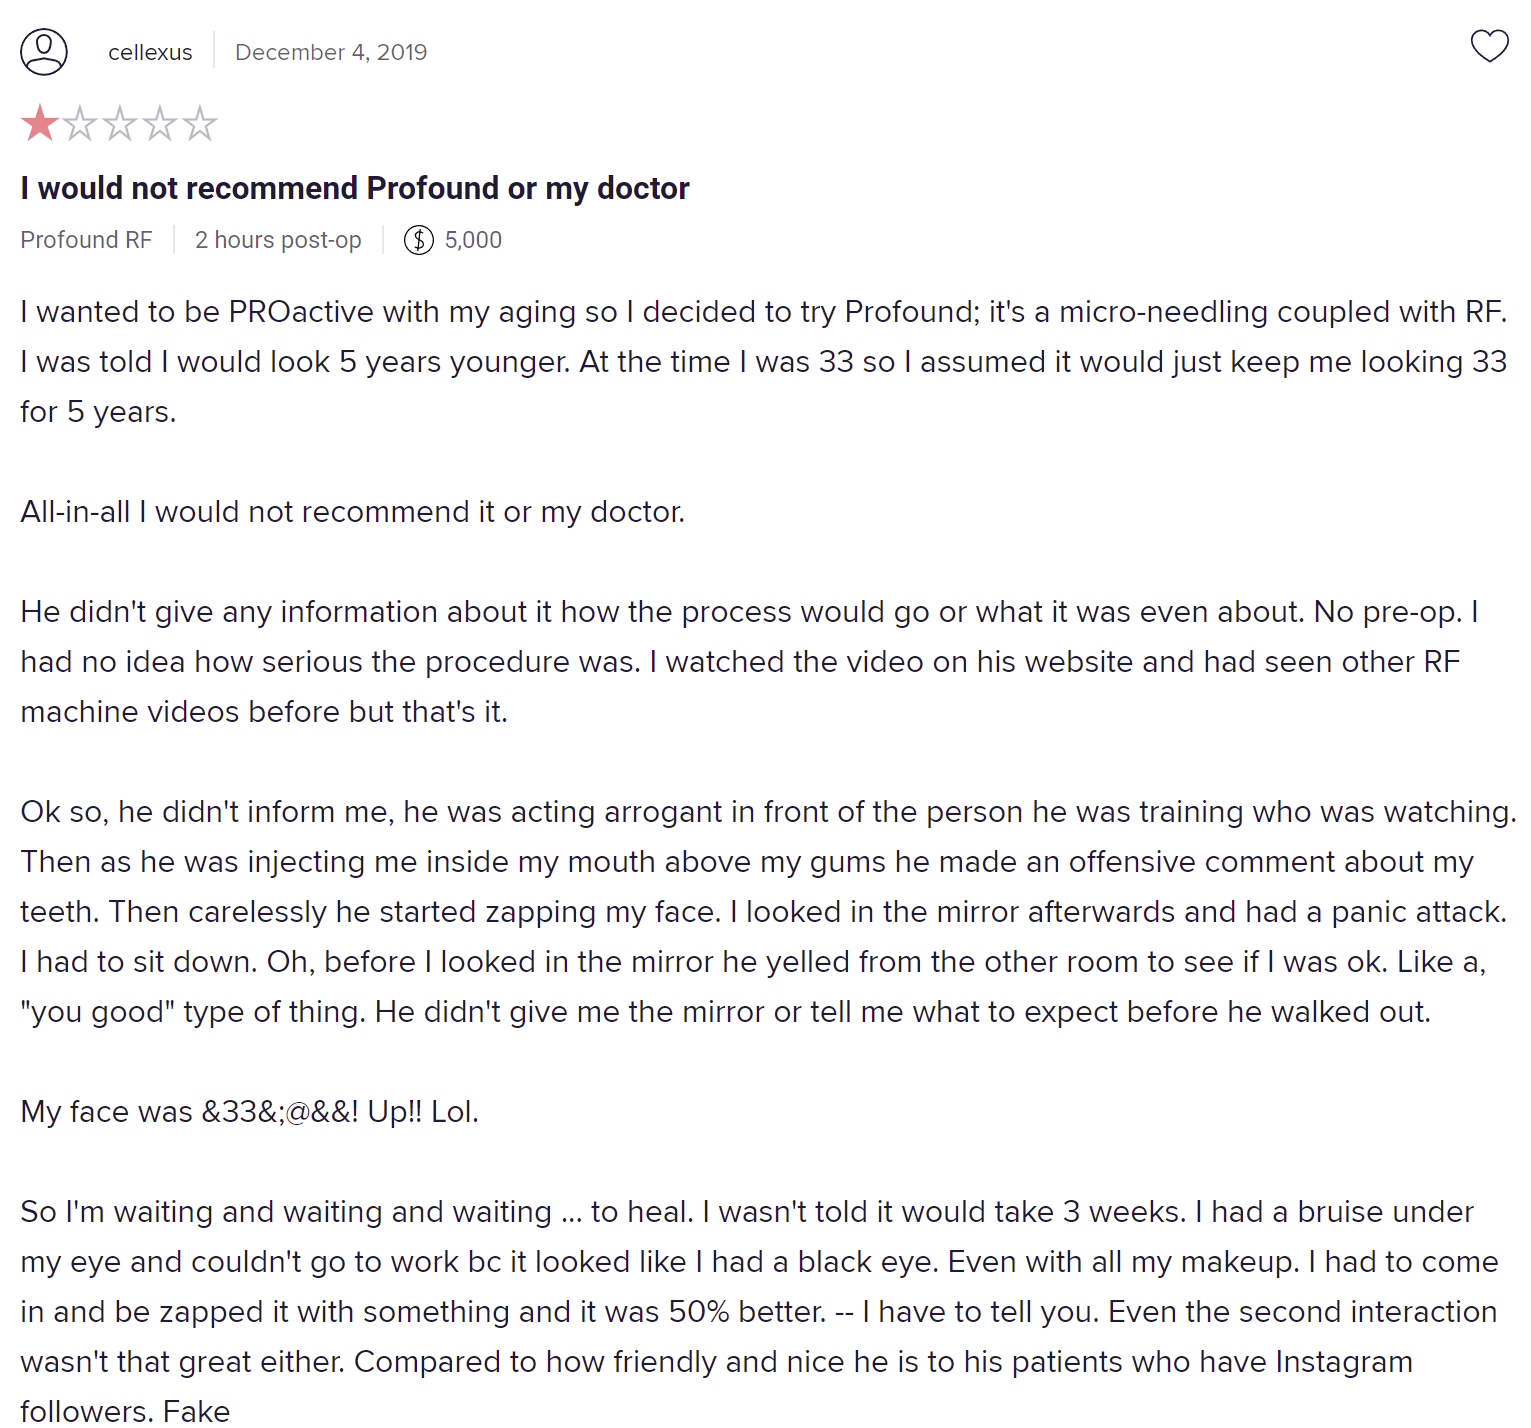Click the paragraph starting 'So I'm waiting and waiting'

(x=760, y=1311)
